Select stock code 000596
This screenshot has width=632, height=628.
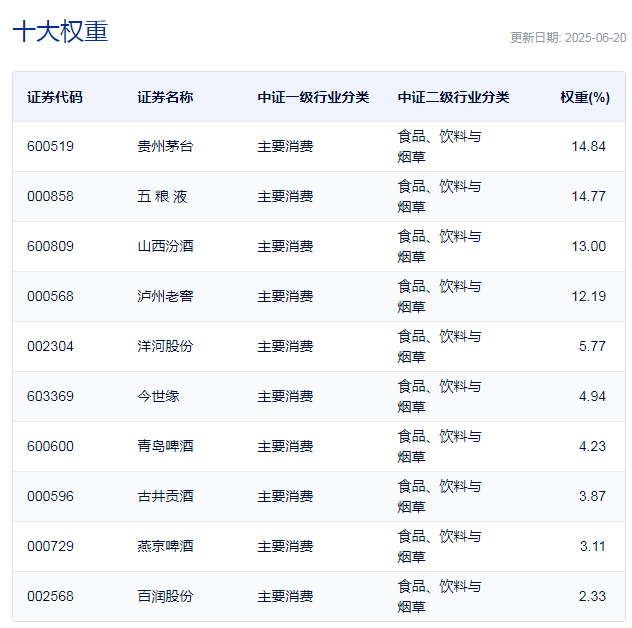coord(50,496)
